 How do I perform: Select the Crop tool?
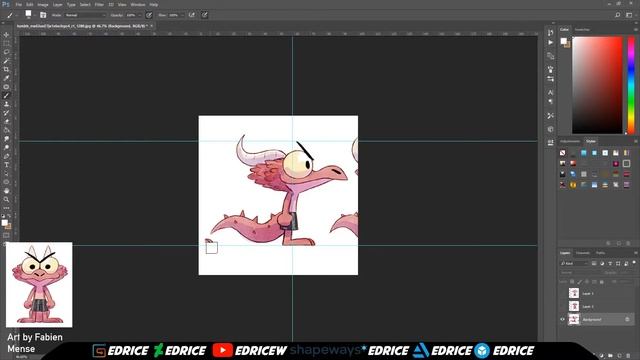tap(6, 69)
